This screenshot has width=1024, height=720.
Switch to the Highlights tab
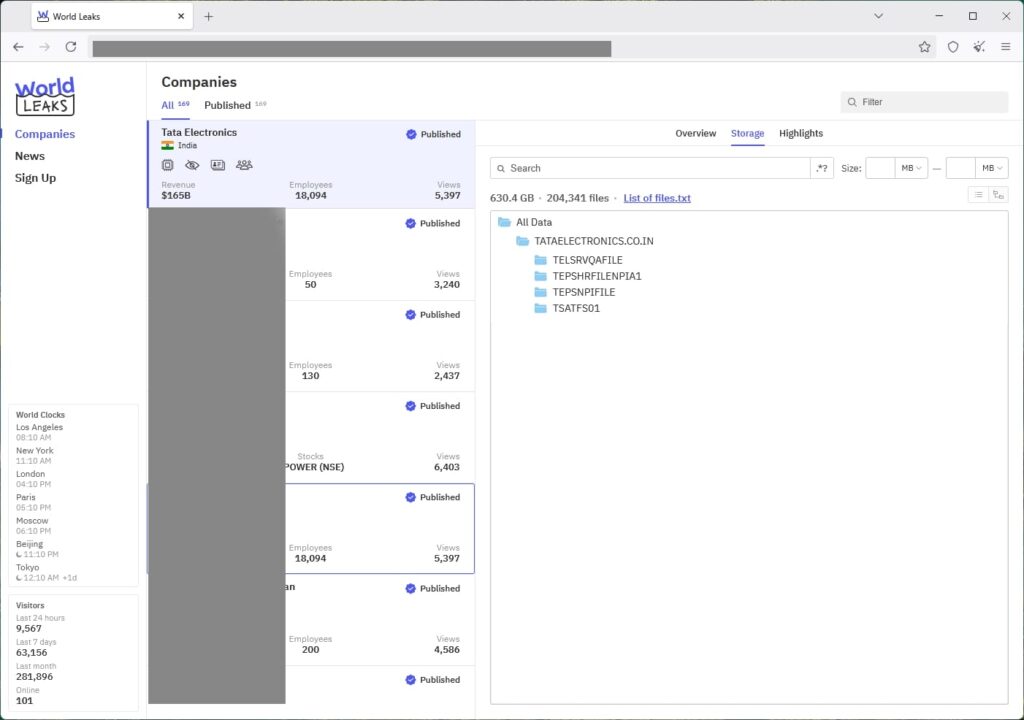801,133
